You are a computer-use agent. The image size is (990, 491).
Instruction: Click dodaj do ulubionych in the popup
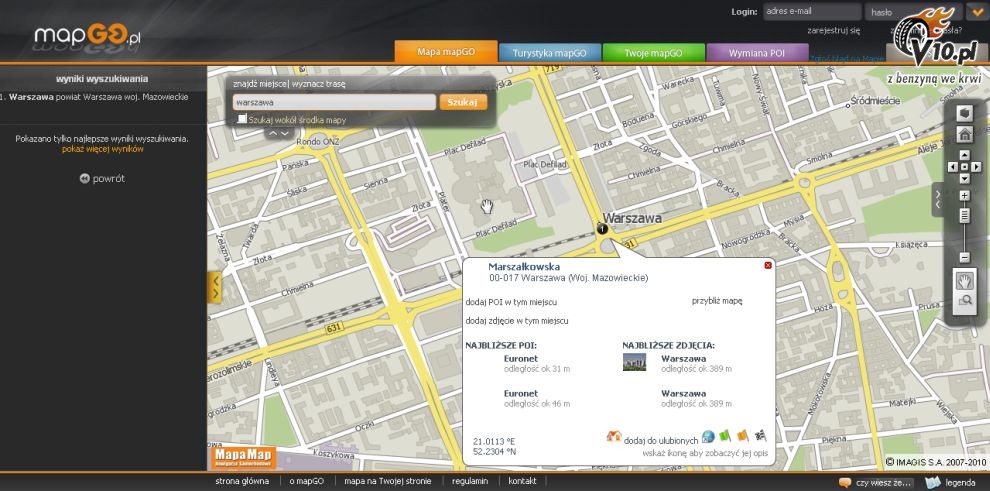click(661, 440)
